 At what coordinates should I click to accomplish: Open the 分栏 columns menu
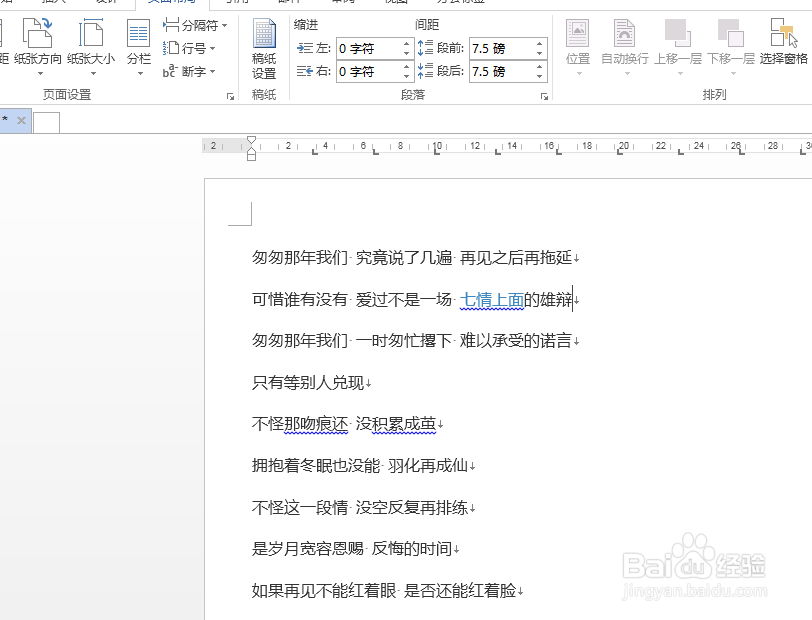click(x=139, y=47)
